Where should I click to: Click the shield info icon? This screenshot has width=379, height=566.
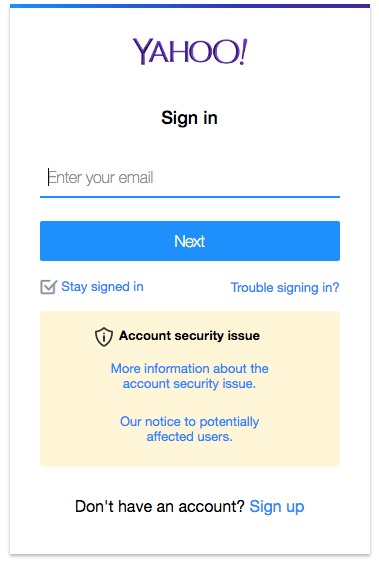click(104, 336)
